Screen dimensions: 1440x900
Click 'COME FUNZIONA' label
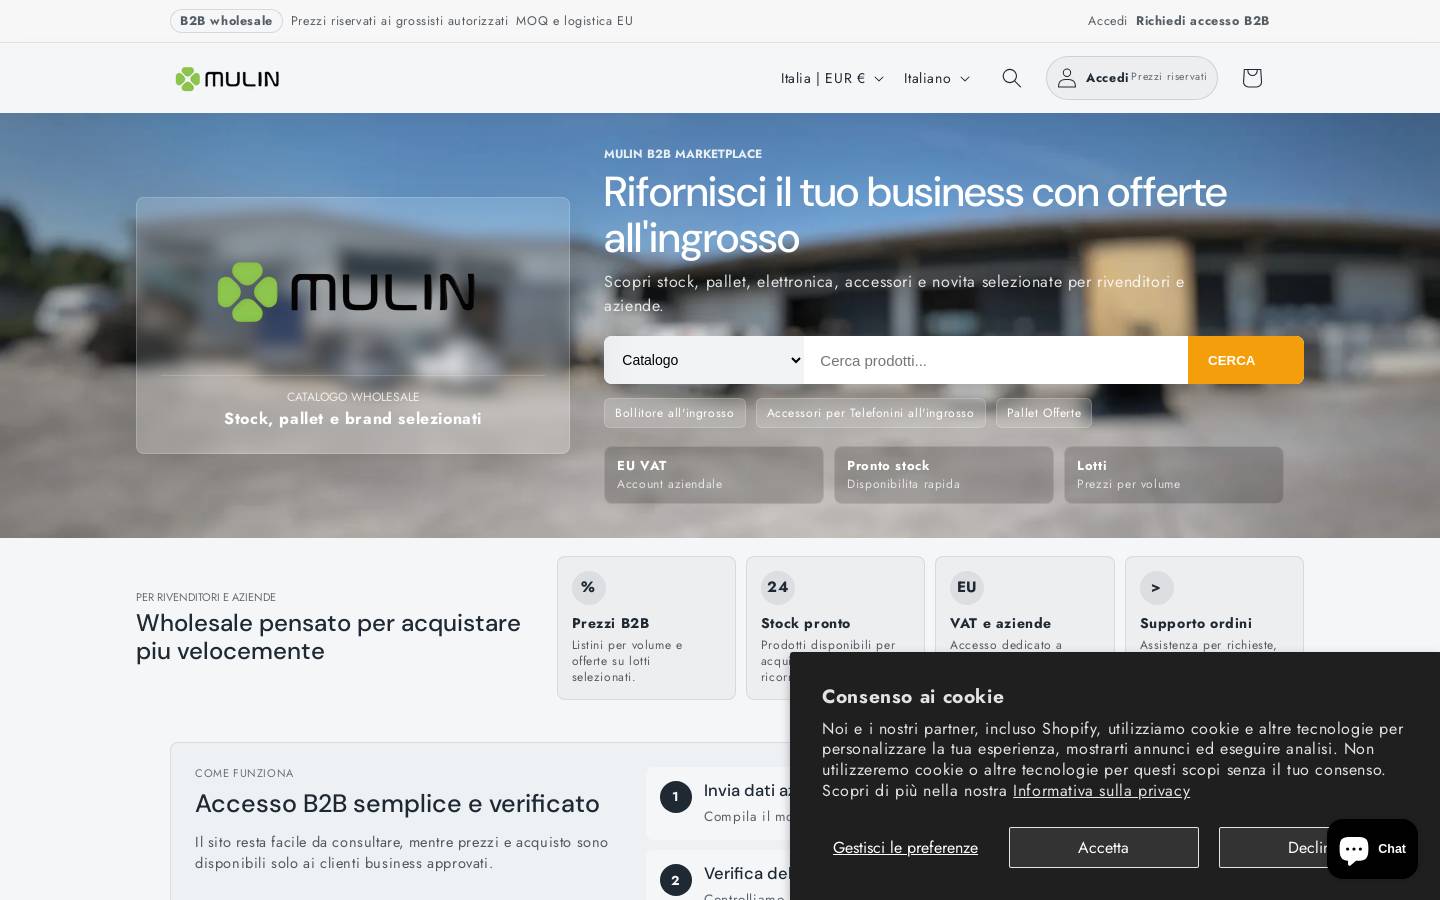(x=244, y=773)
